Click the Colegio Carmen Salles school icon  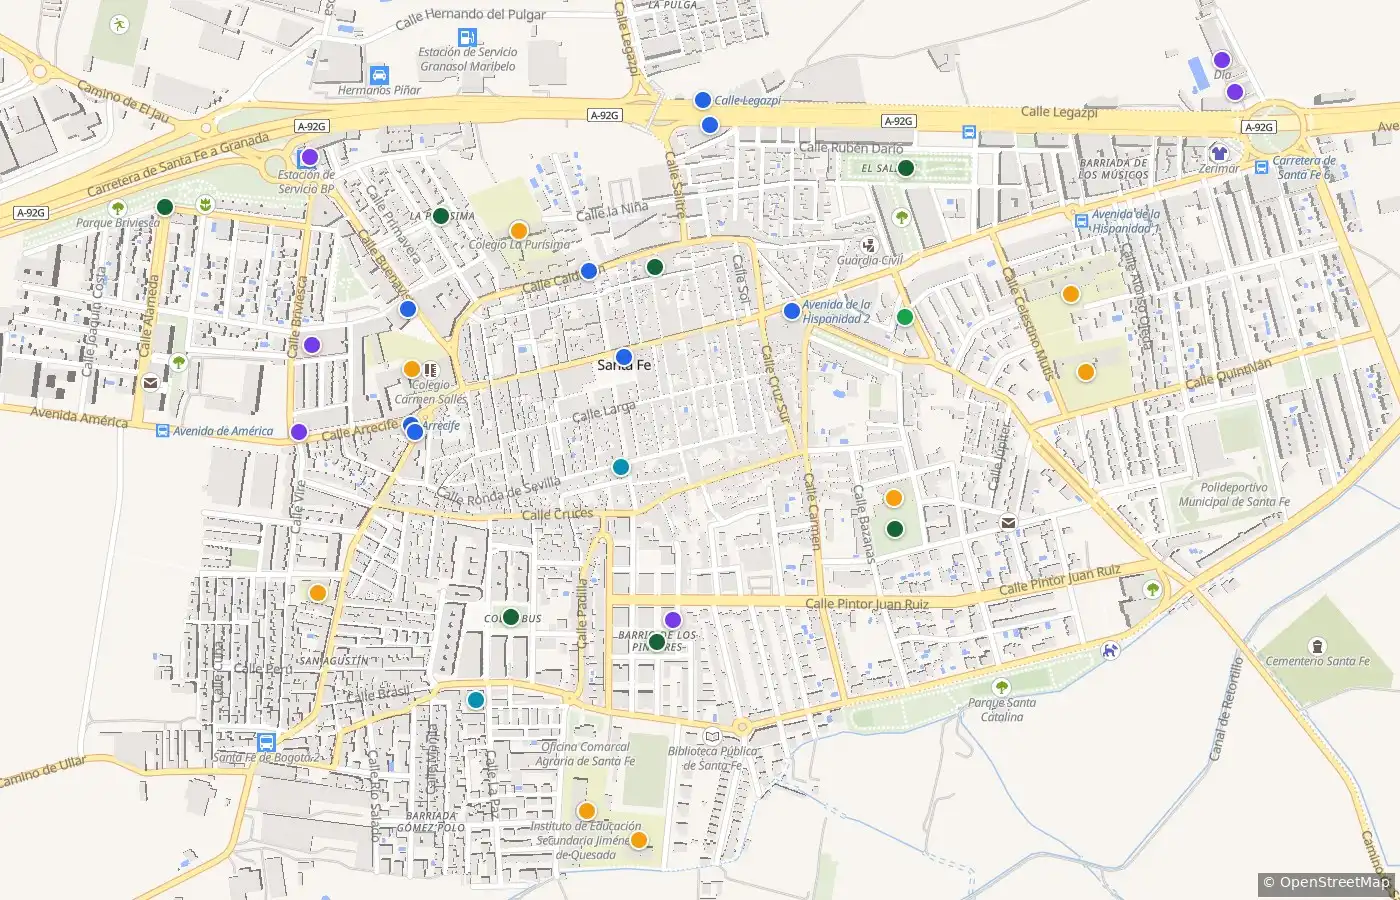(x=430, y=369)
